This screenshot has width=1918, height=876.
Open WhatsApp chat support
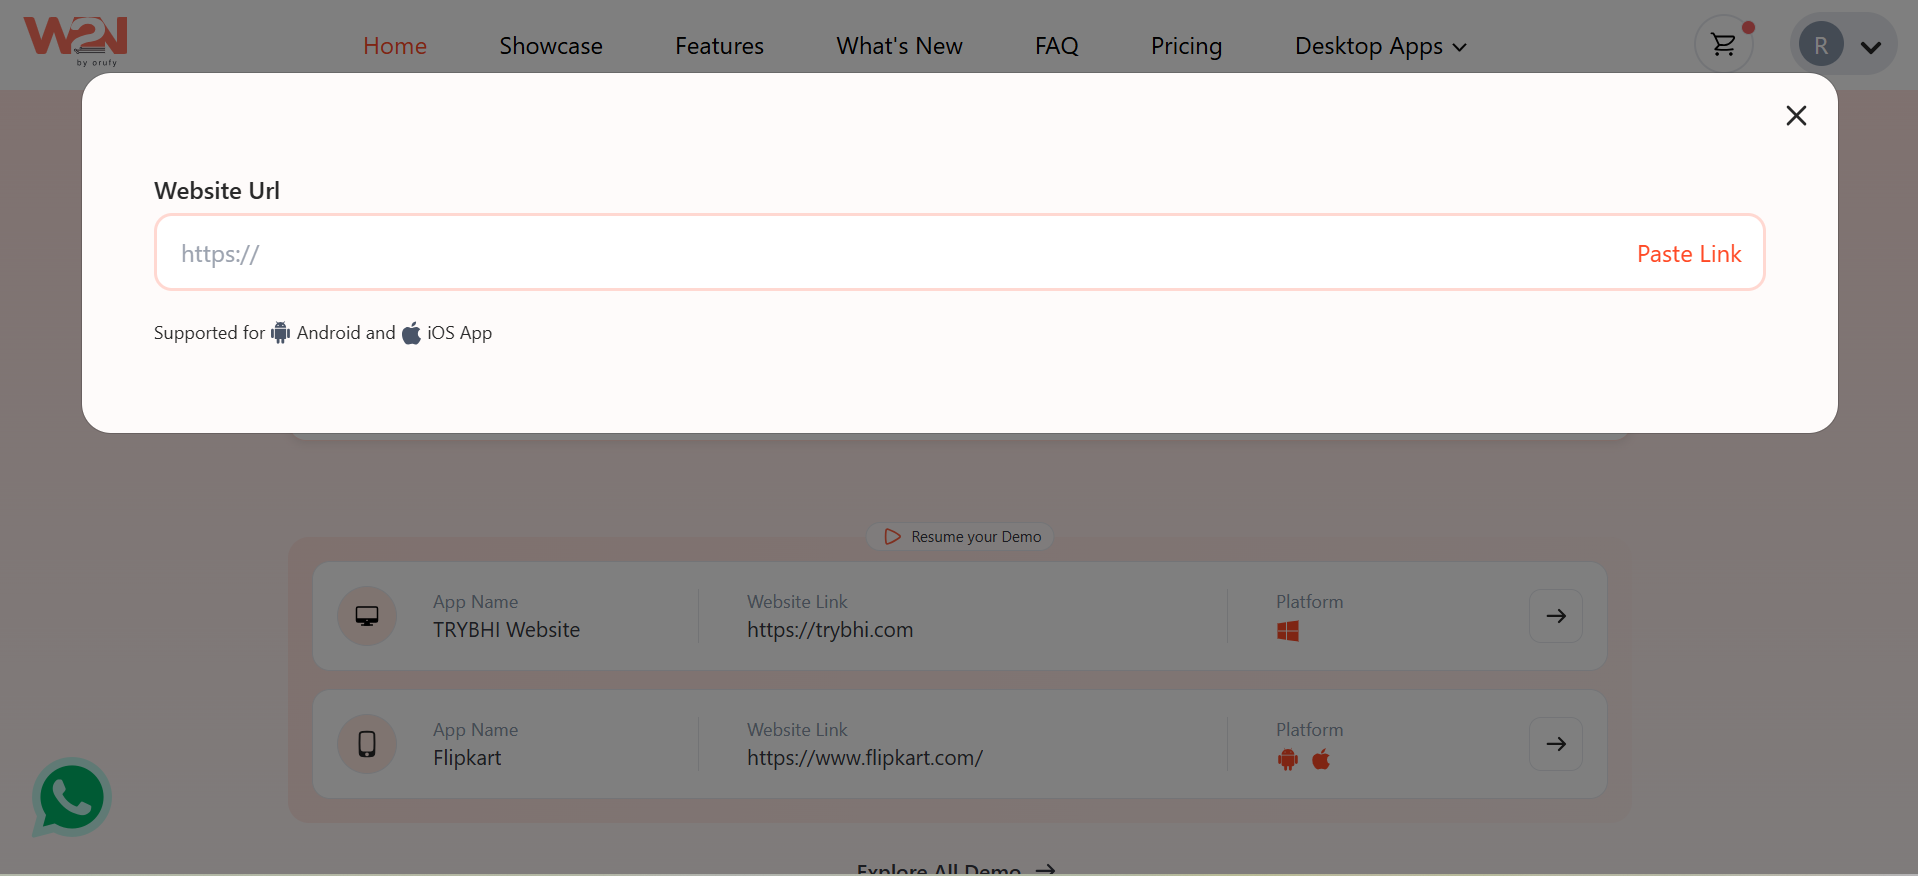(x=71, y=798)
